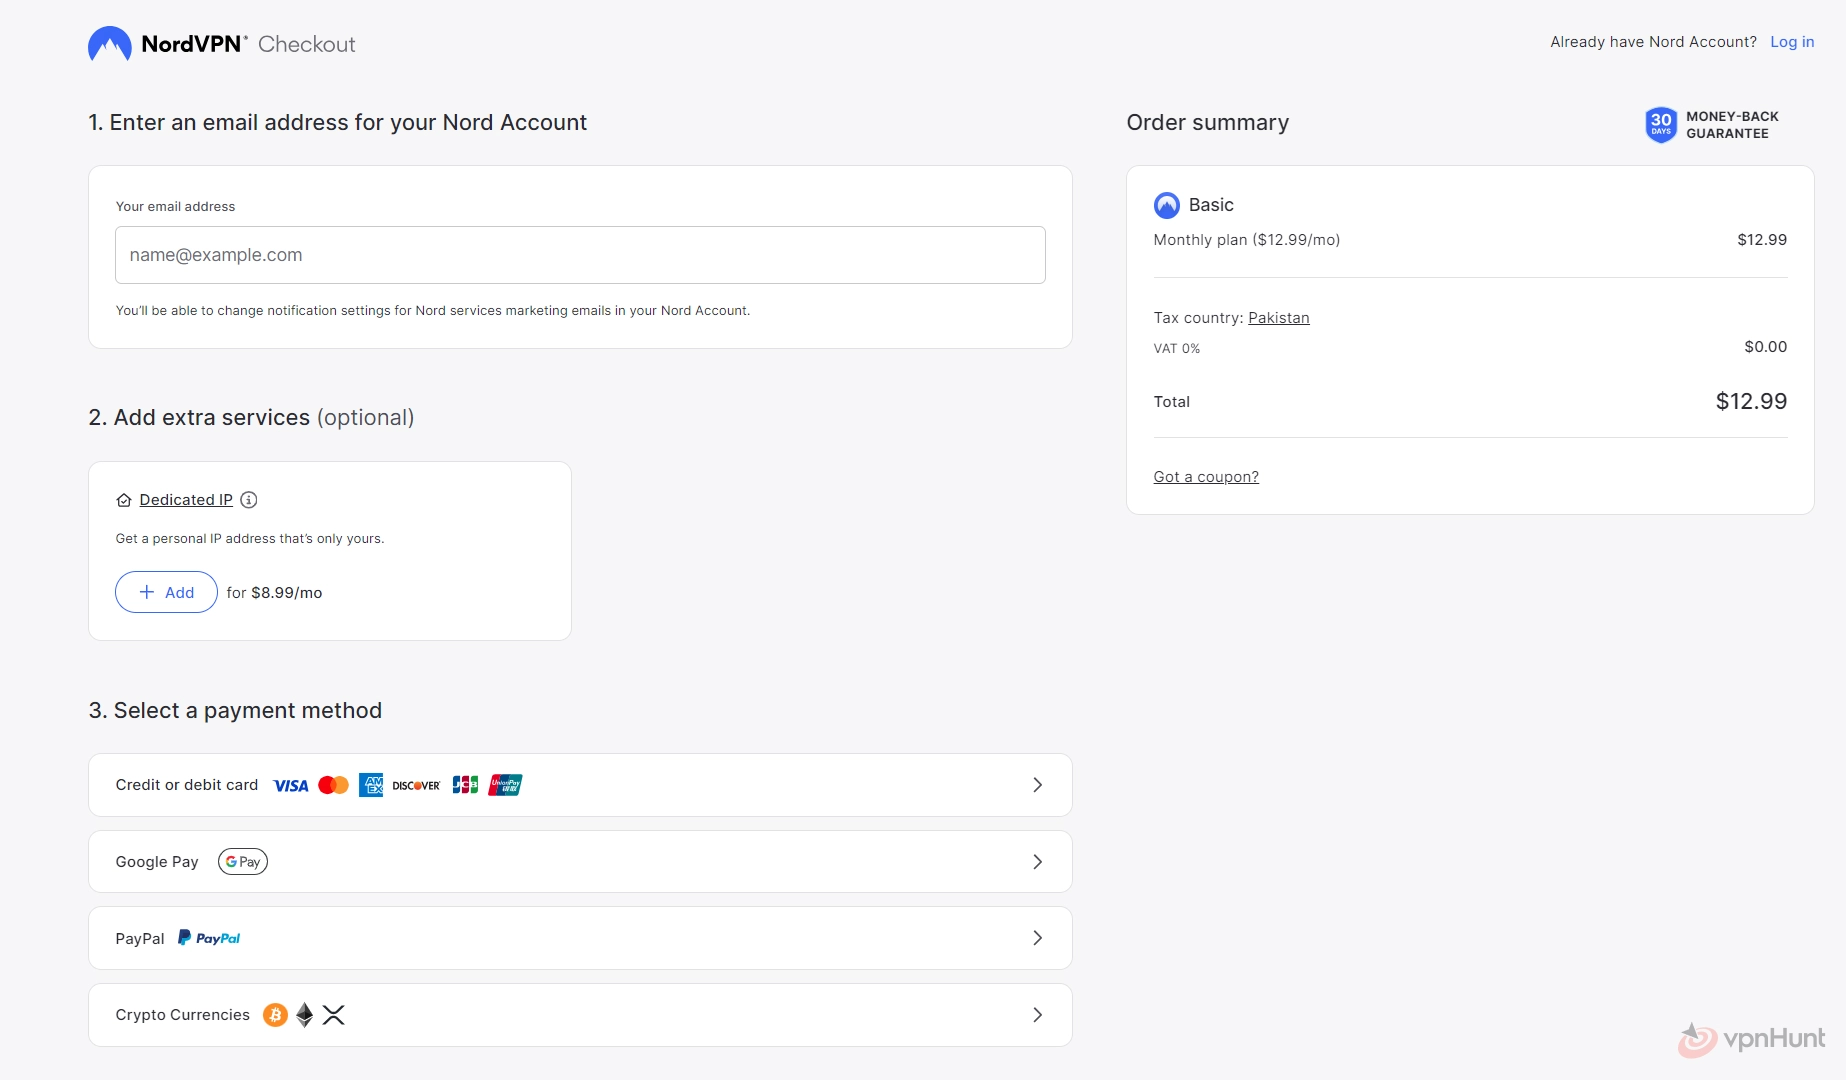1846x1080 pixels.
Task: Click 'Get a personal IP address' description
Action: tap(250, 539)
